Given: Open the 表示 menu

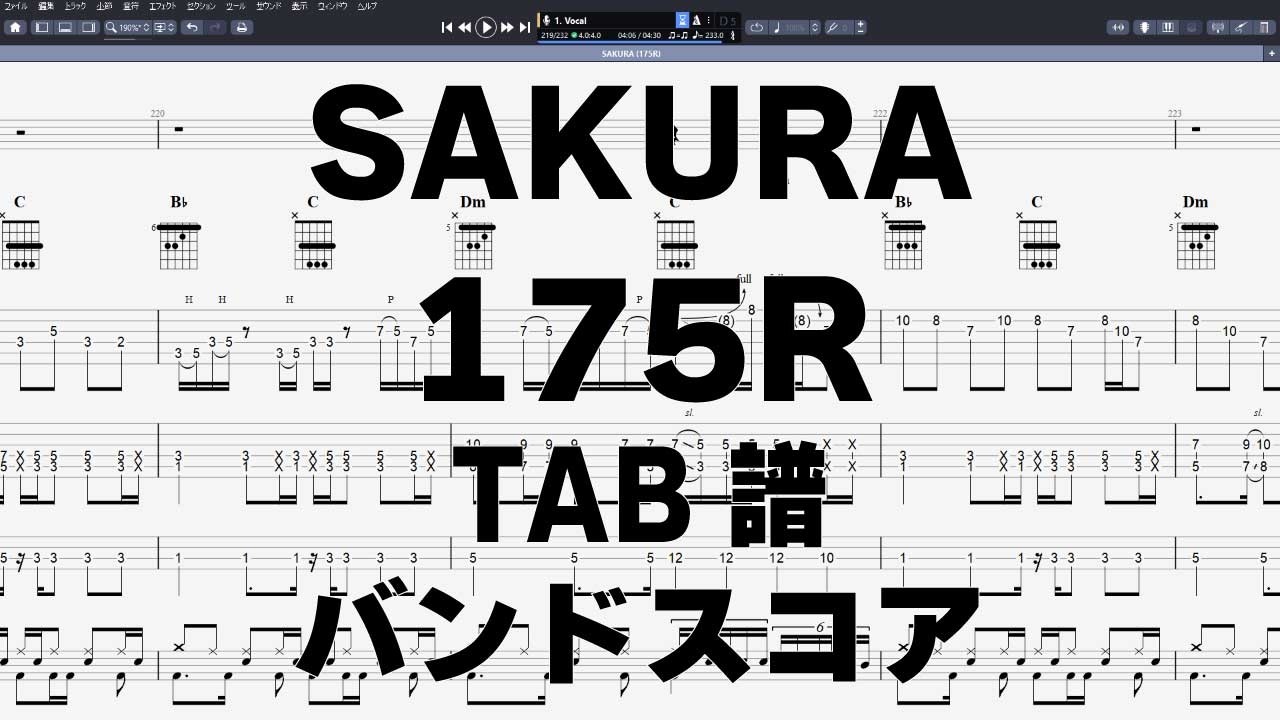Looking at the screenshot, I should [x=299, y=6].
